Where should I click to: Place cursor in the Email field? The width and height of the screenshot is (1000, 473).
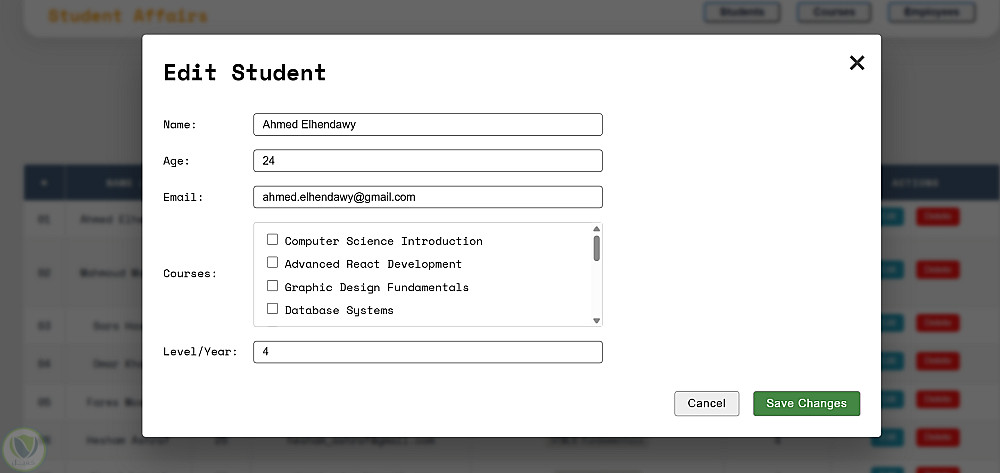point(427,197)
